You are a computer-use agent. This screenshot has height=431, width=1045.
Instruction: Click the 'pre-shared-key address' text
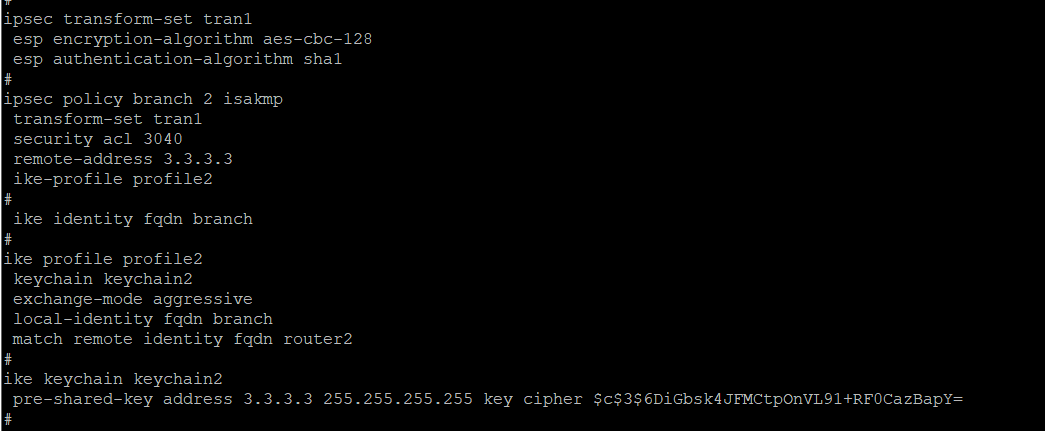pyautogui.click(x=122, y=399)
